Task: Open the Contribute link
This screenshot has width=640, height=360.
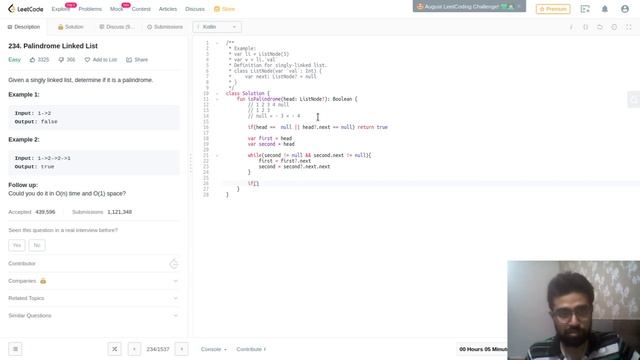Action: pos(251,349)
